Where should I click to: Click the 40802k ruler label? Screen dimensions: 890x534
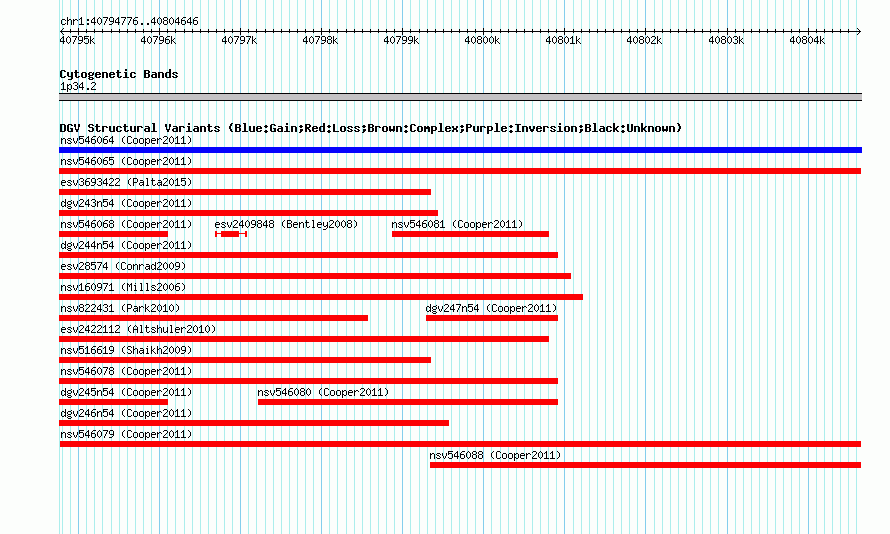644,40
